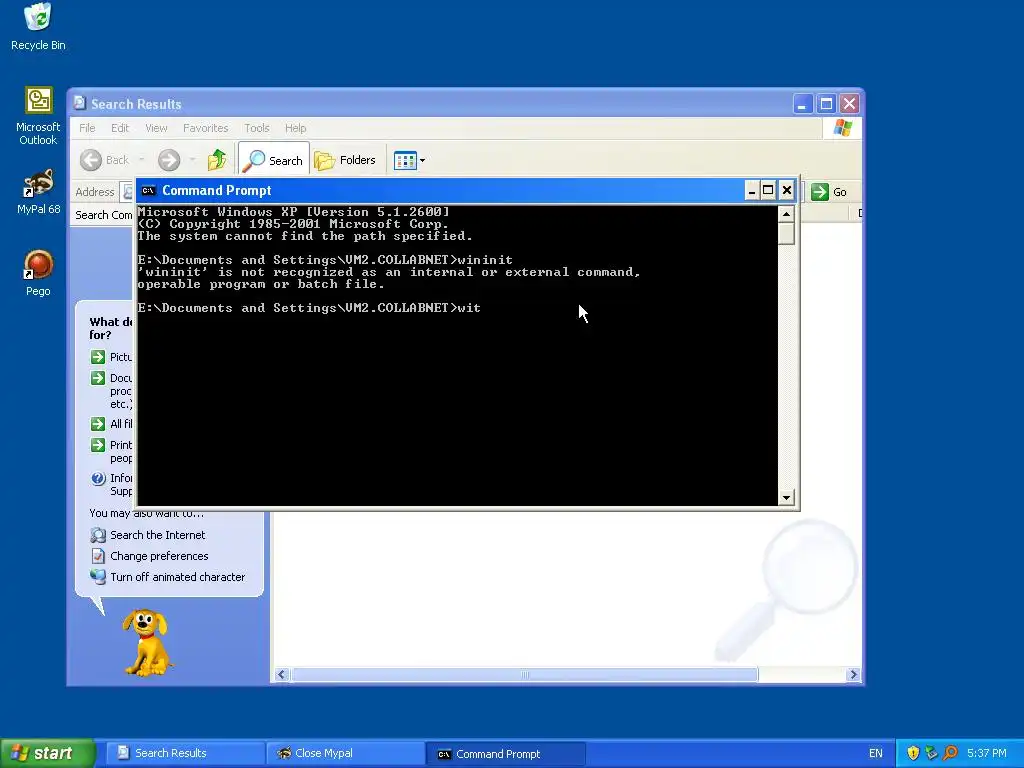Maximize the Command Prompt window
The image size is (1024, 768).
tap(769, 191)
